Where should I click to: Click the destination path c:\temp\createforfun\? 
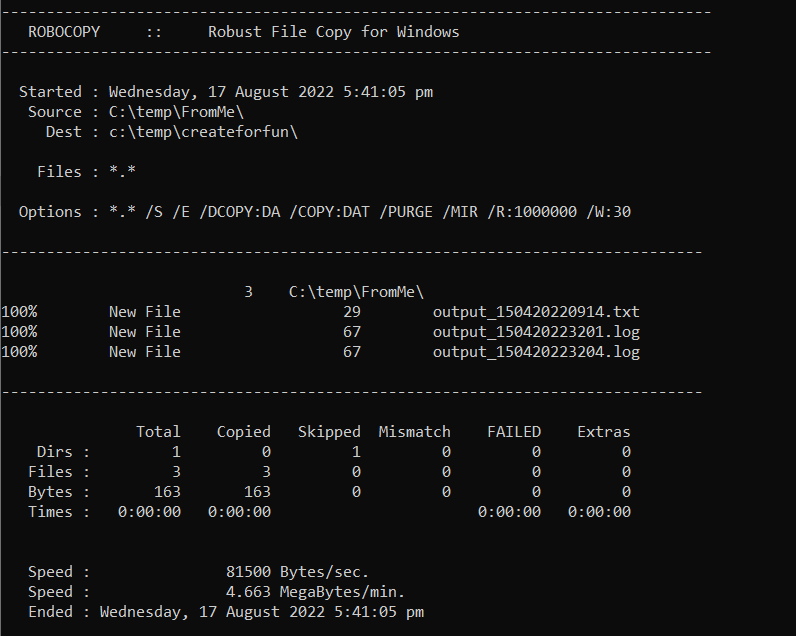[203, 132]
